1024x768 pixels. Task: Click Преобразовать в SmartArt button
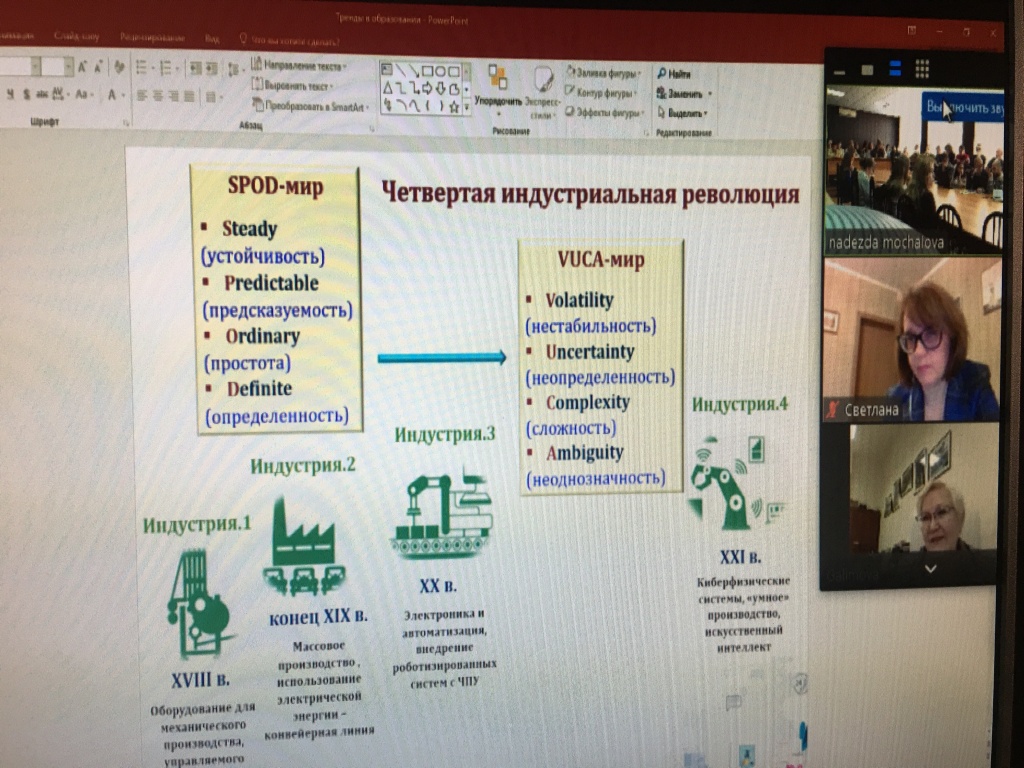coord(310,106)
